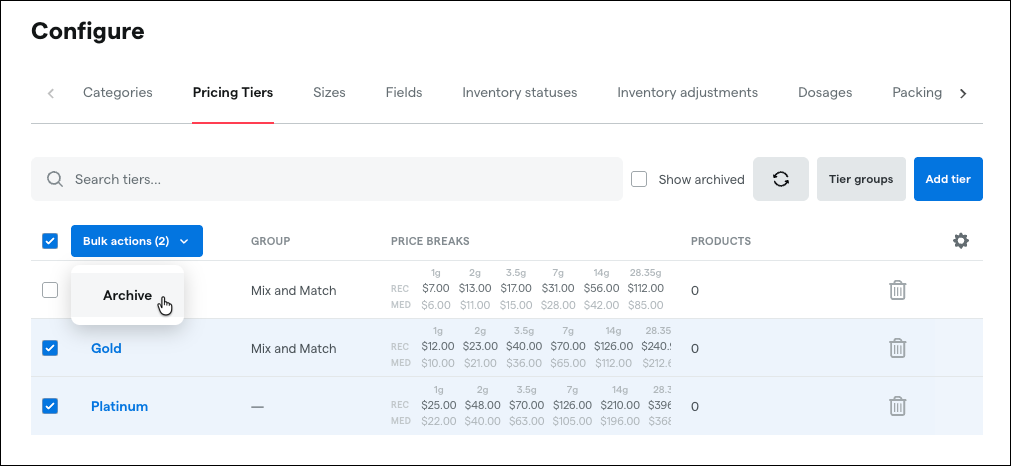Image resolution: width=1011 pixels, height=466 pixels.
Task: Click the GROUP column header
Action: [x=270, y=241]
